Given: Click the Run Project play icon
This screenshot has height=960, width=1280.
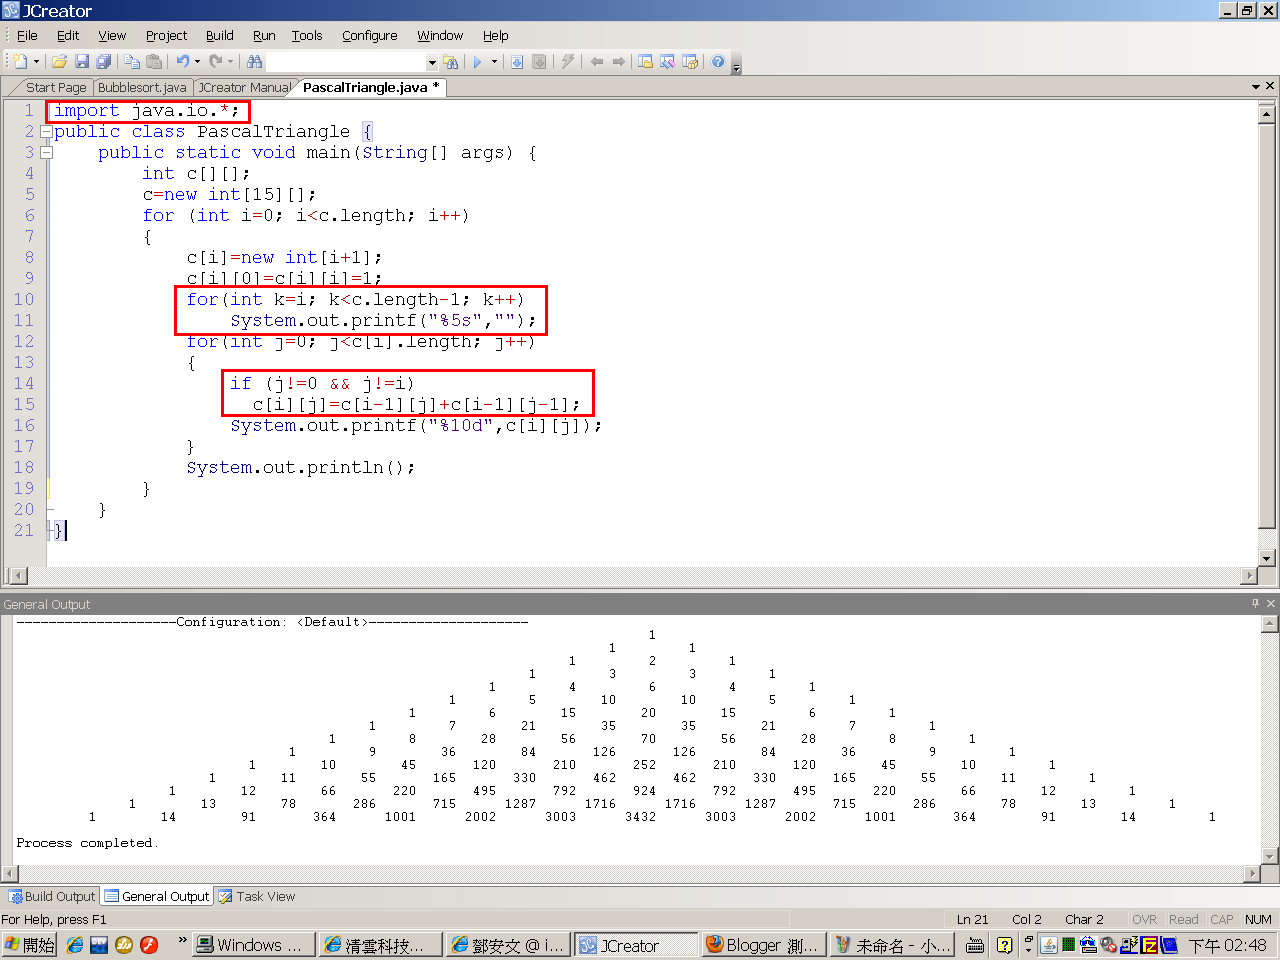Looking at the screenshot, I should (x=478, y=62).
